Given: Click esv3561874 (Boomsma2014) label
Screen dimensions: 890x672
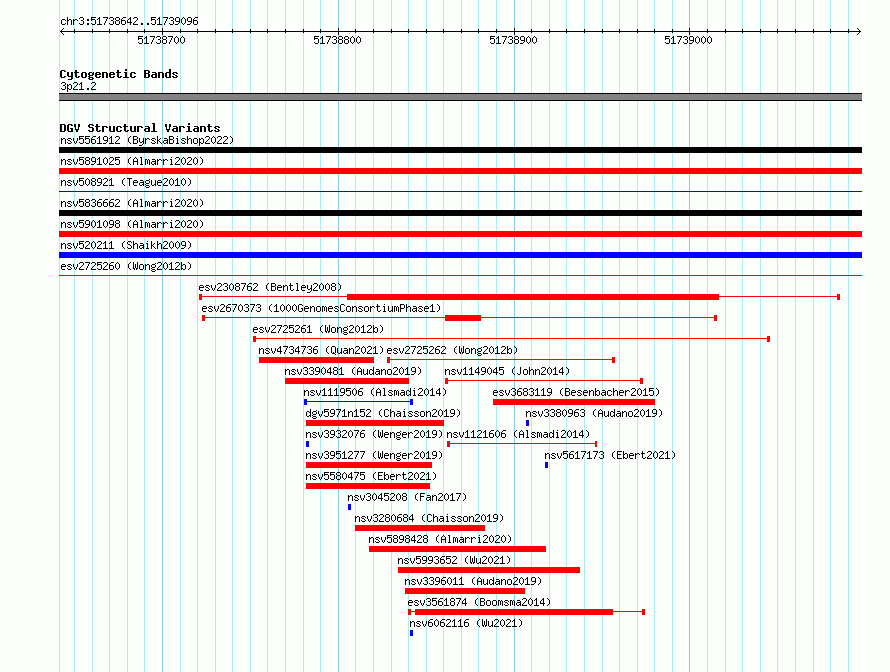Looking at the screenshot, I should [x=479, y=602].
